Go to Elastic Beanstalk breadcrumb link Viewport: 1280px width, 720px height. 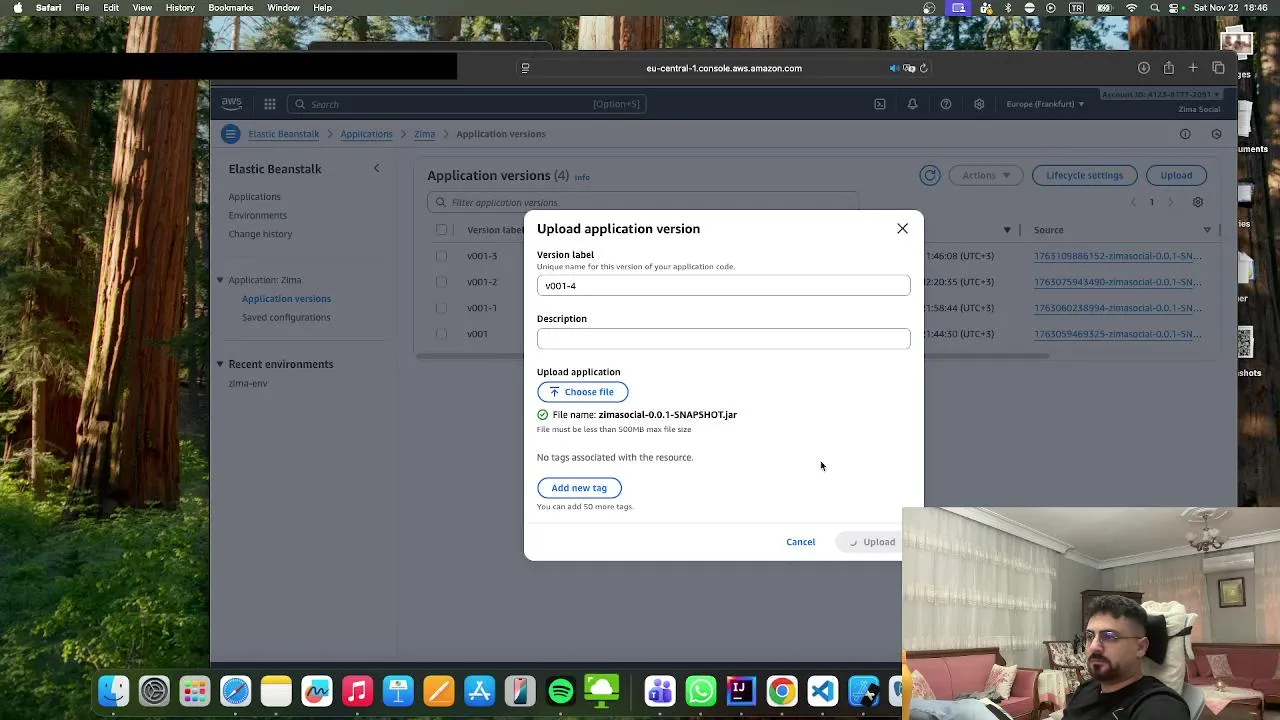click(284, 134)
